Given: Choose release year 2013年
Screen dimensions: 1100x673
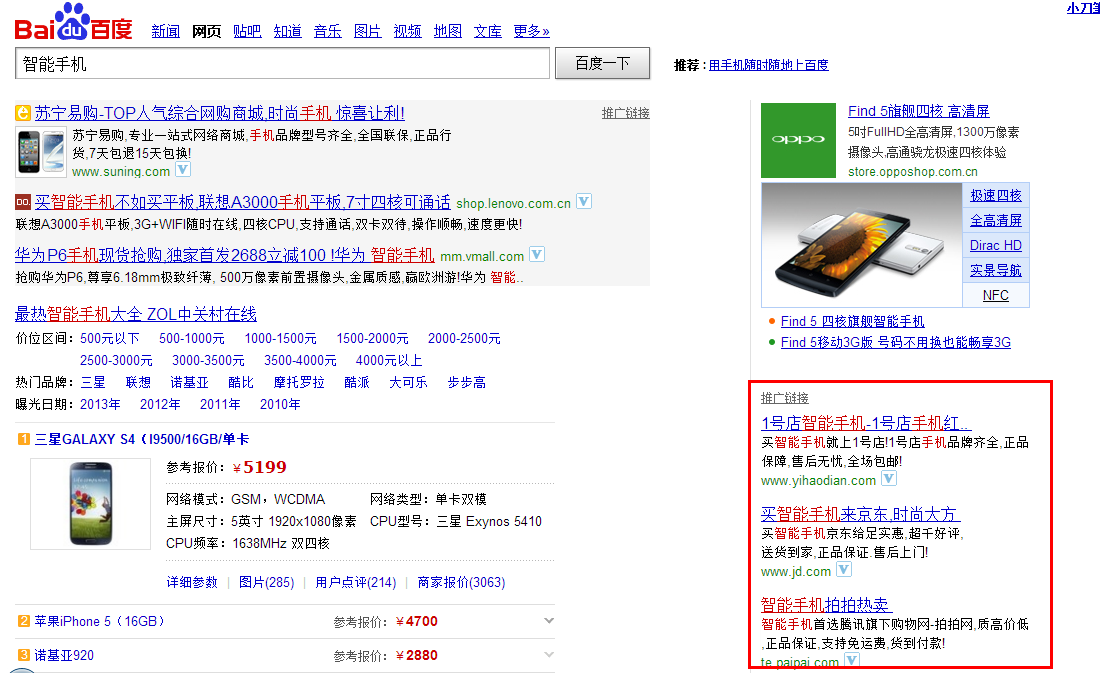Looking at the screenshot, I should point(100,404).
